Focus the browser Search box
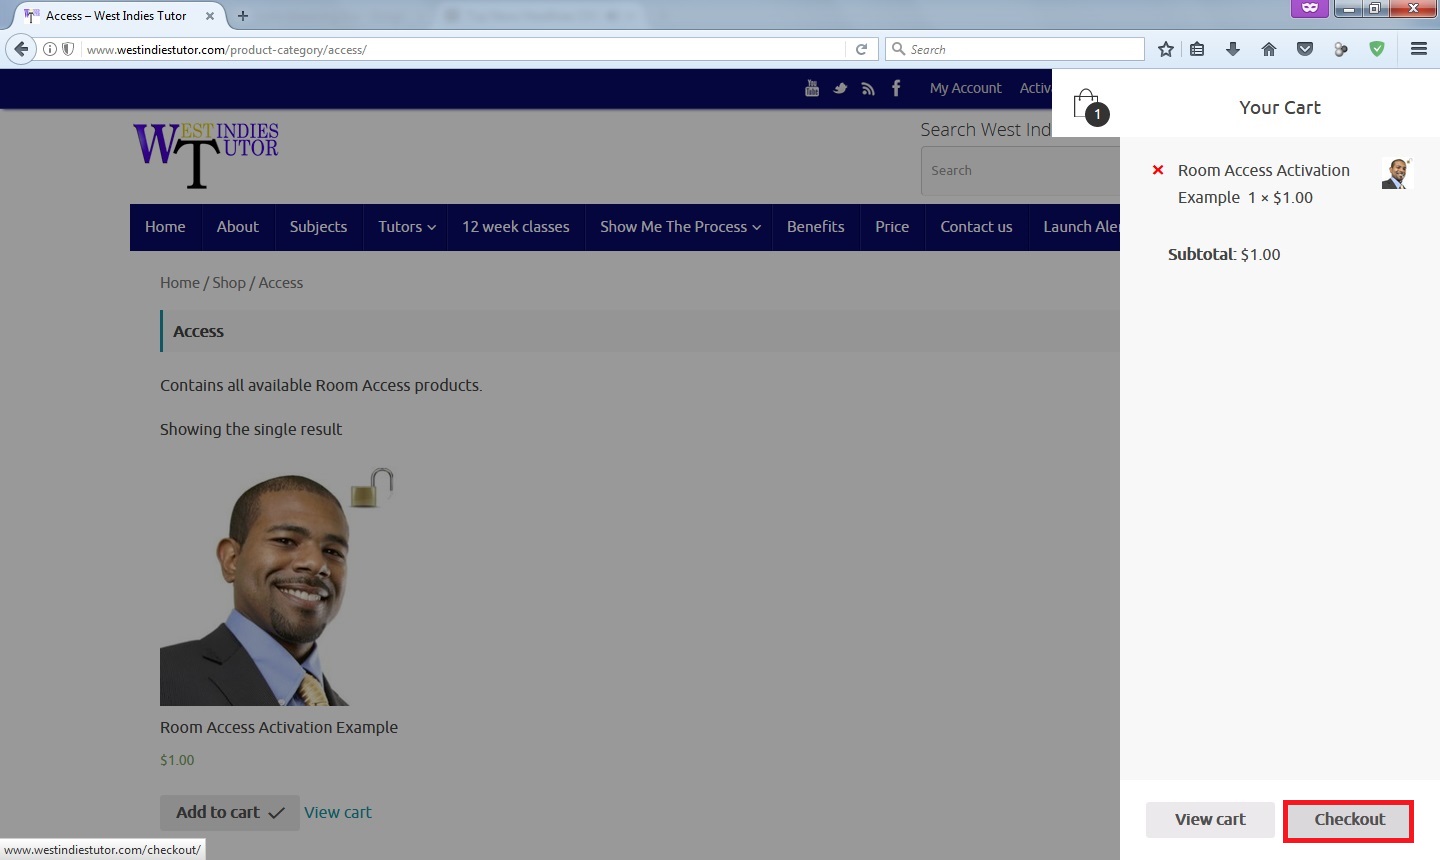Viewport: 1440px width, 860px height. (1015, 49)
